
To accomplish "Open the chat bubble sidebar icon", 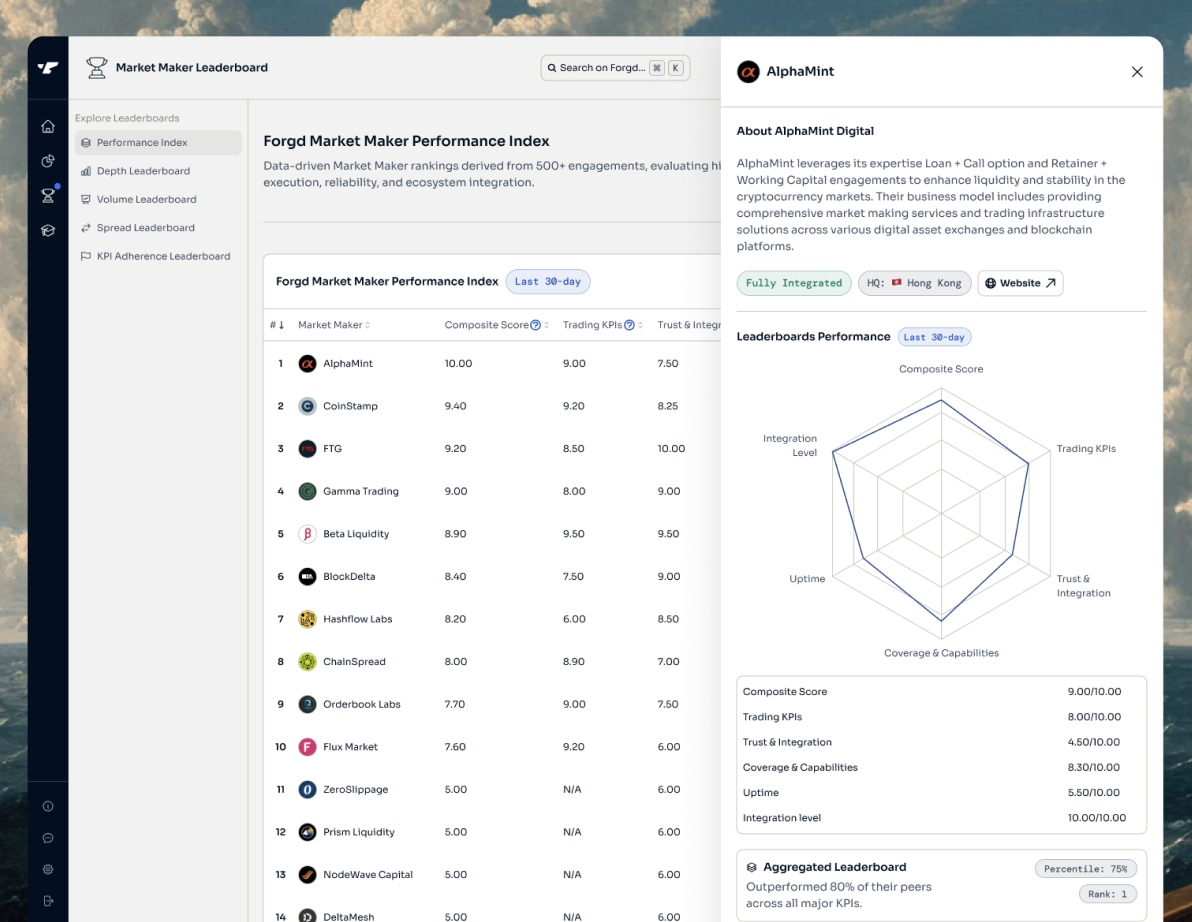I will pyautogui.click(x=48, y=838).
